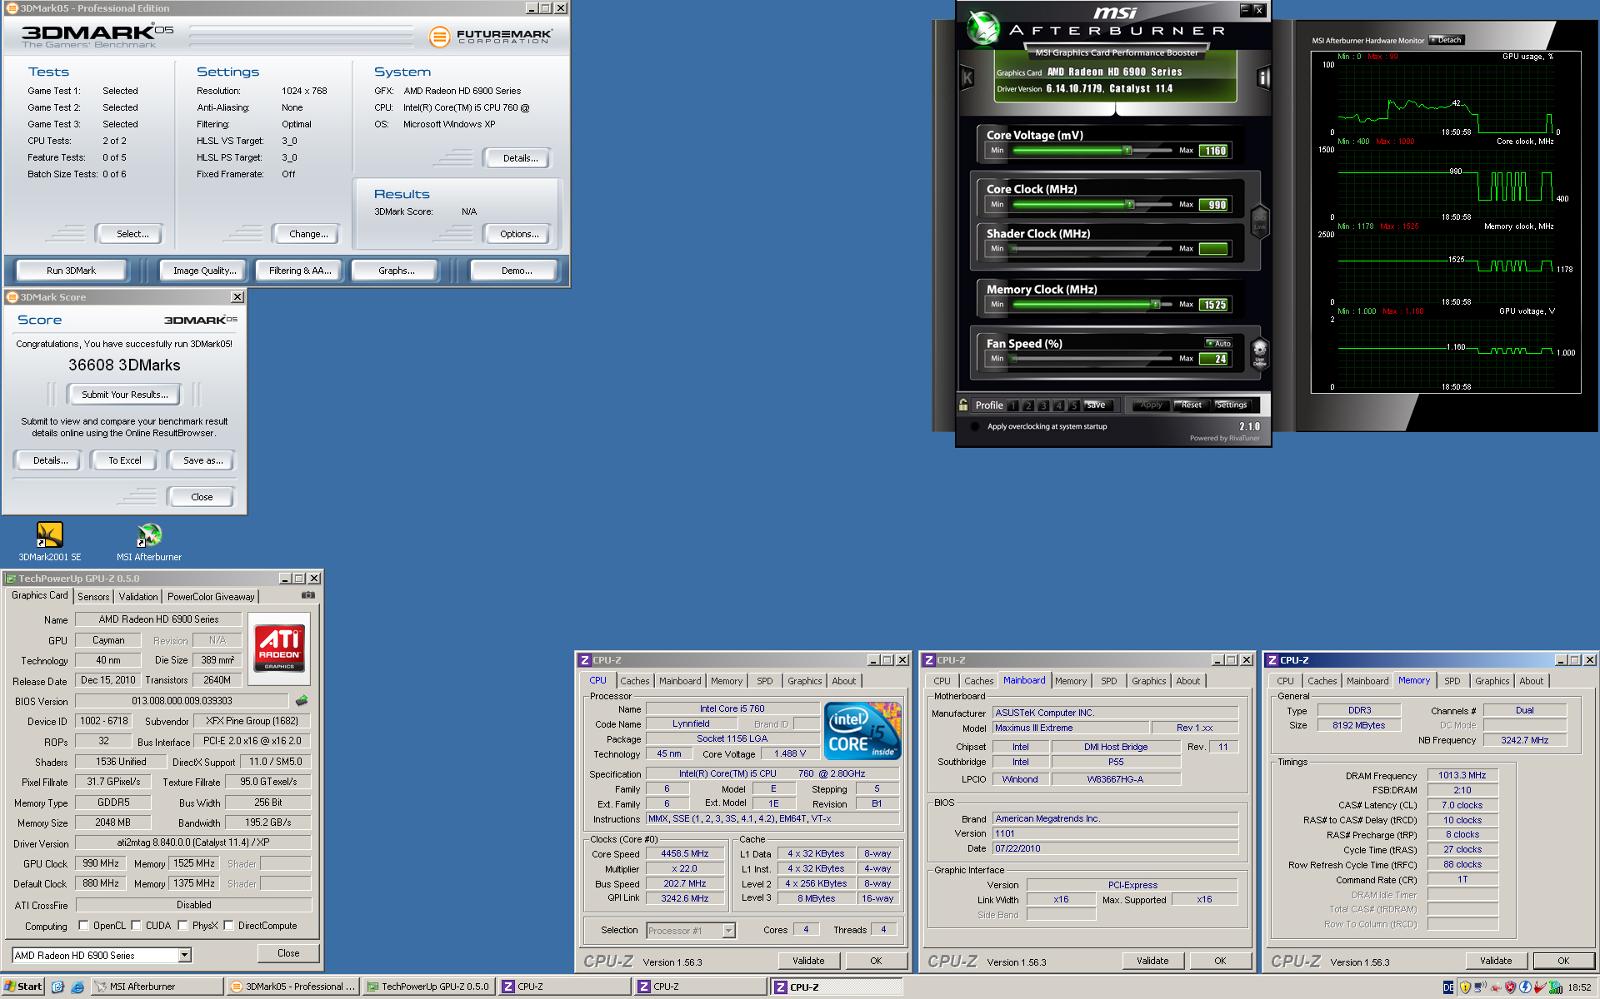1600x999 pixels.
Task: Click Validate in the CPU-Z window showing the Memory tab
Action: pyautogui.click(x=1496, y=960)
